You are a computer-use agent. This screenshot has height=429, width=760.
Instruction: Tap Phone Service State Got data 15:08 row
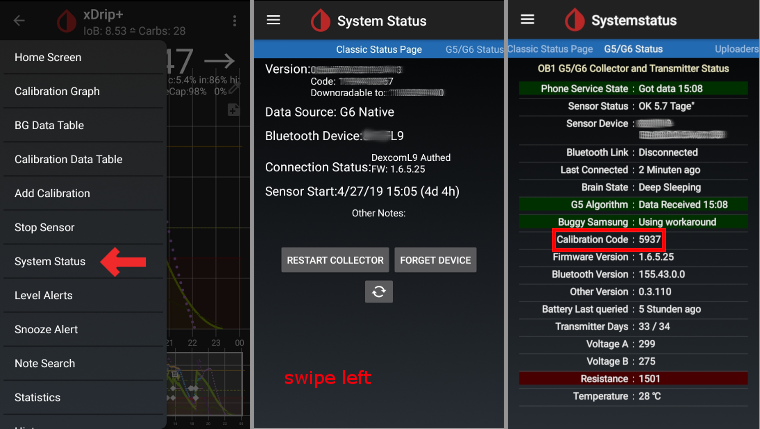click(x=633, y=89)
